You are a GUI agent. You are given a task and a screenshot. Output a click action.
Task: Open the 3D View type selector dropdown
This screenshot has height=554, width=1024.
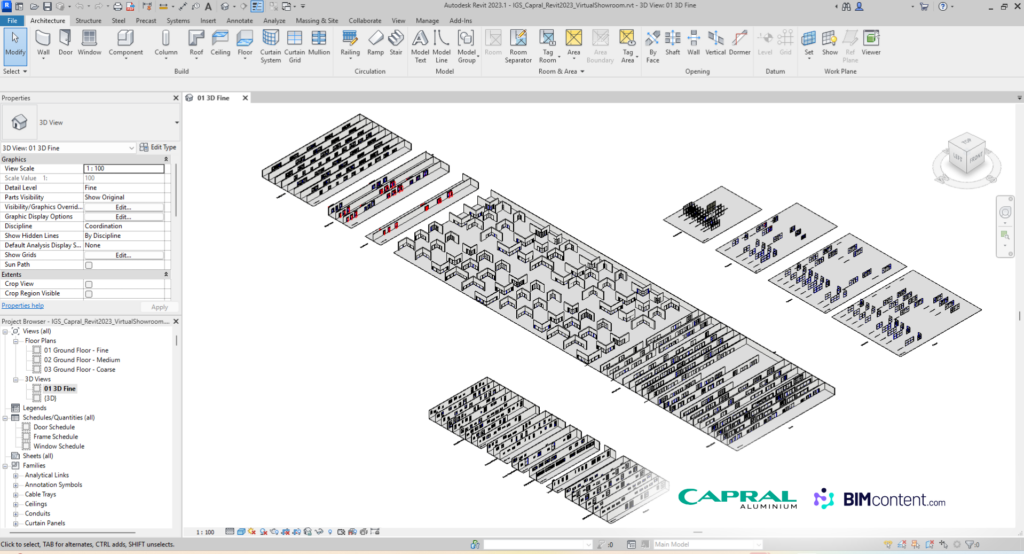point(176,123)
